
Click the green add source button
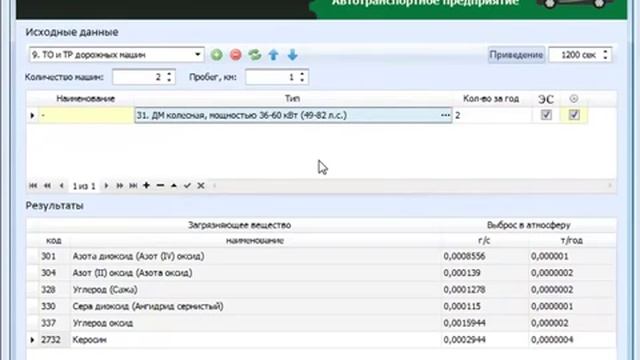217,55
